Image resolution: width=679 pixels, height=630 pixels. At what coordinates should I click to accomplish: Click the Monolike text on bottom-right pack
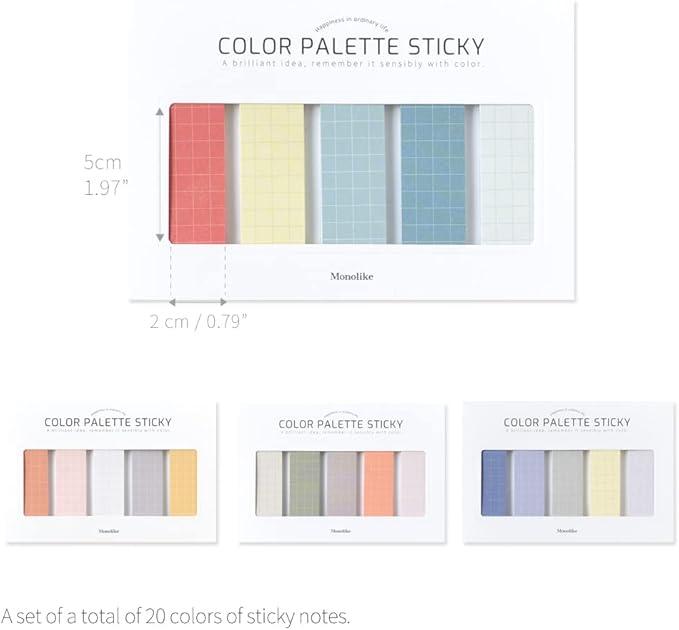click(568, 530)
